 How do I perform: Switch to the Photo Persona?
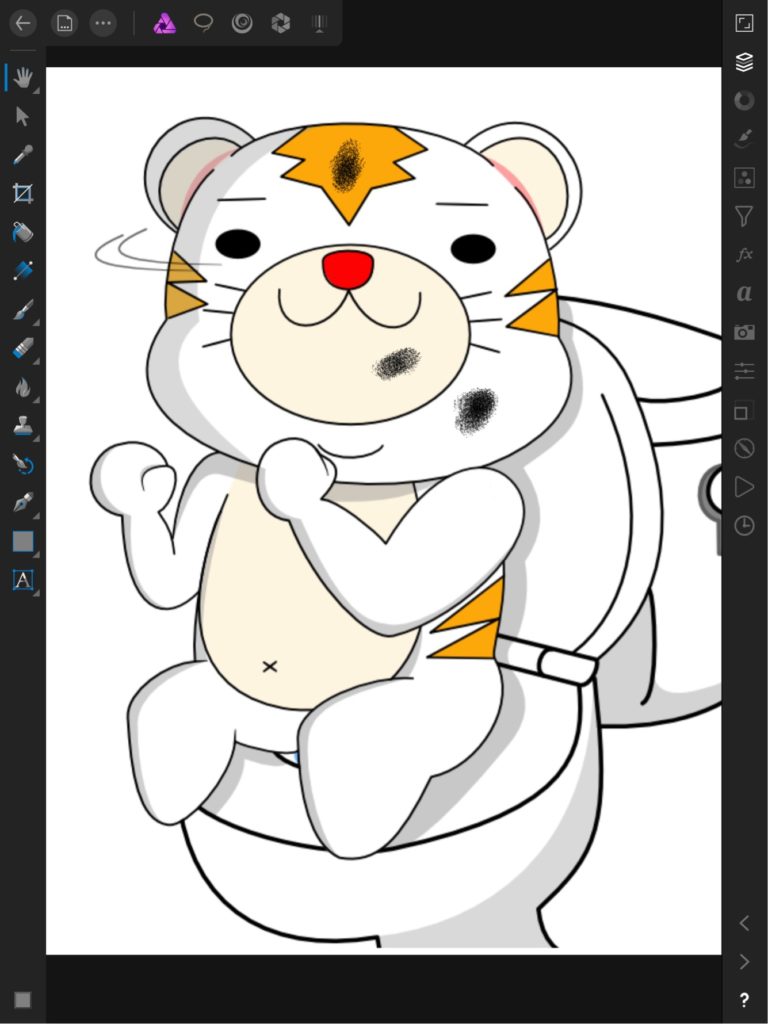click(164, 23)
